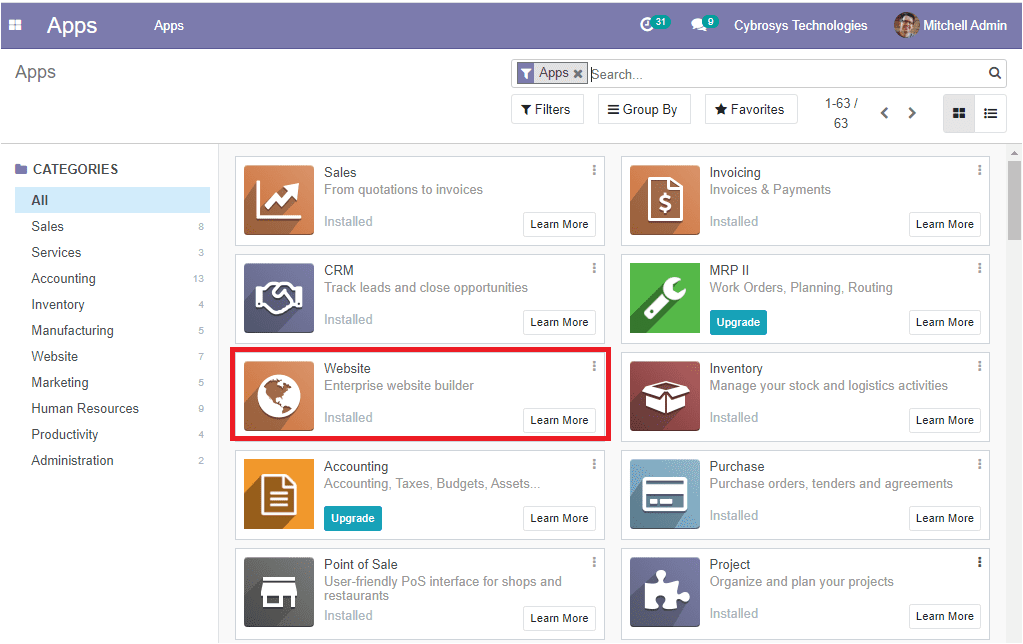This screenshot has height=644, width=1023.
Task: Click Learn More on Purchase card
Action: (945, 518)
